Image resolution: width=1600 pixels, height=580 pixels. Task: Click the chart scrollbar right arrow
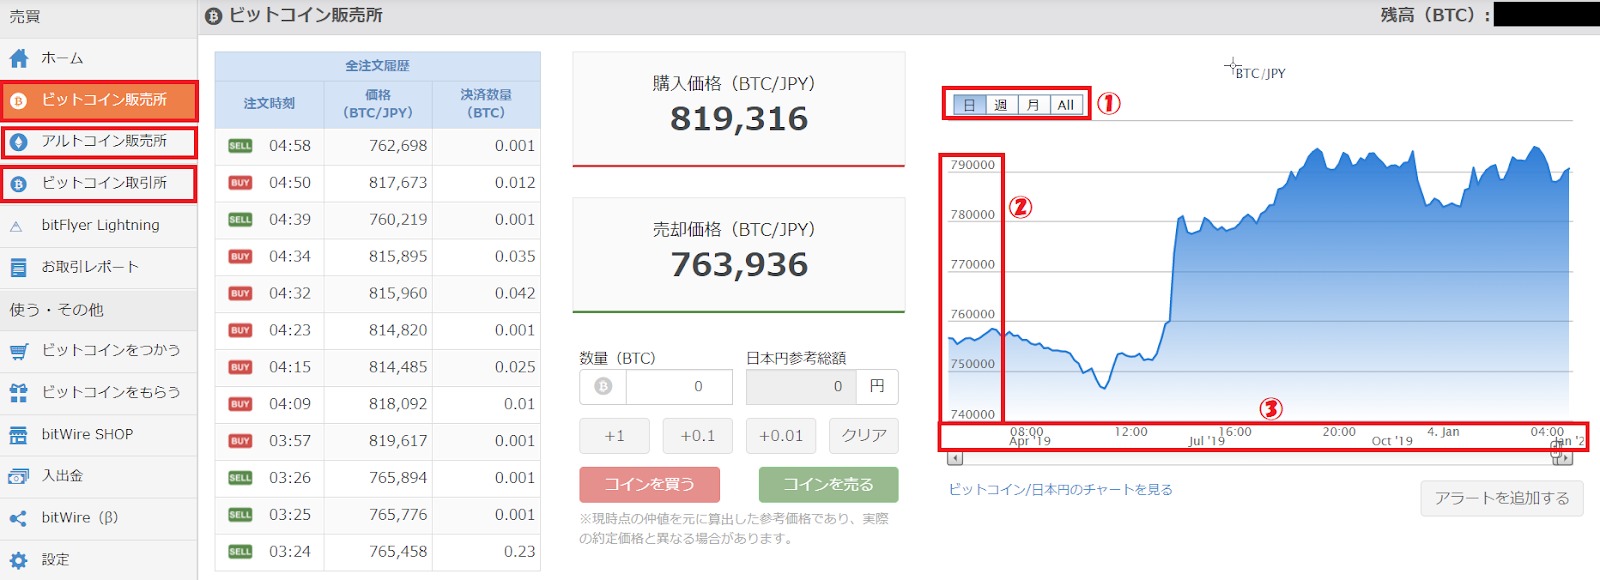coord(1565,458)
